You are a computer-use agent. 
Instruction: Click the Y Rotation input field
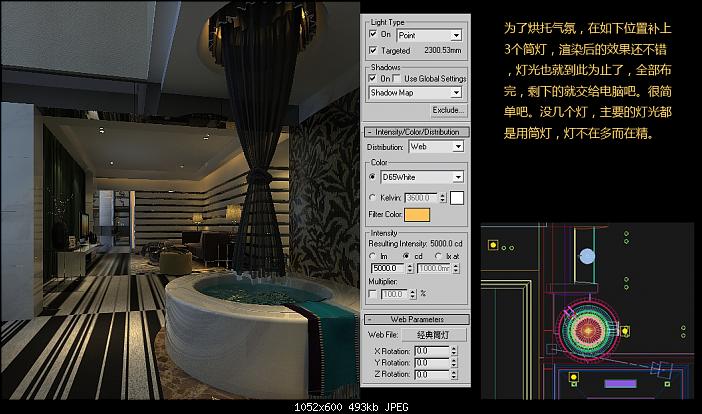coord(432,363)
